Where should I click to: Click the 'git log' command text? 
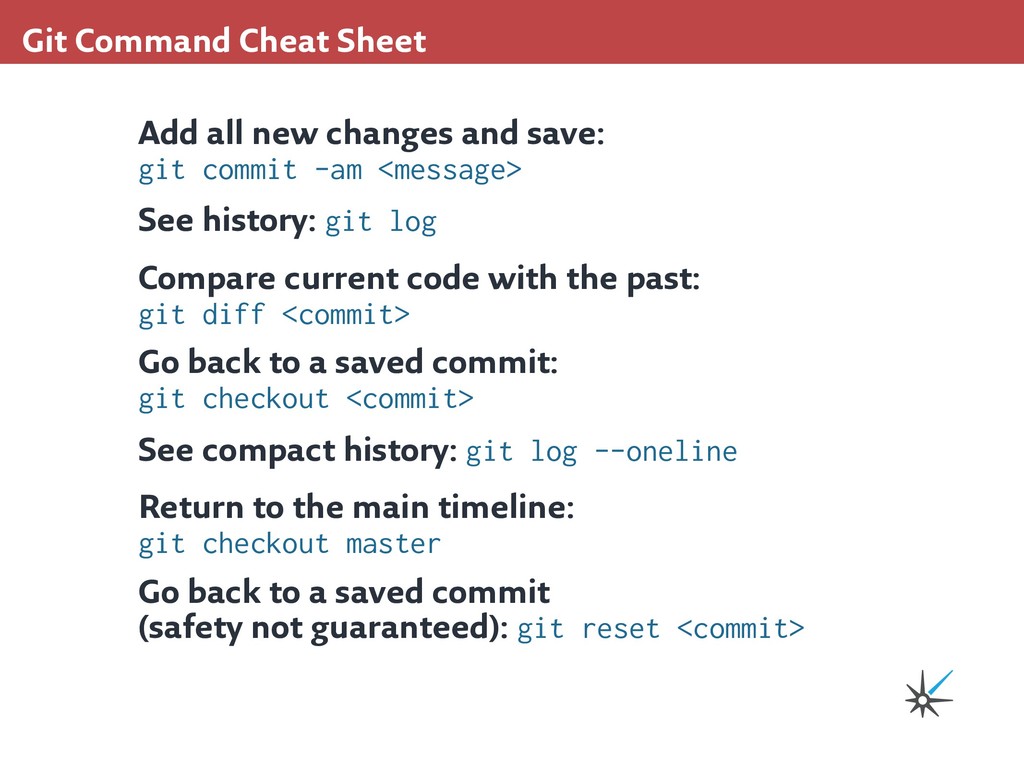click(381, 221)
